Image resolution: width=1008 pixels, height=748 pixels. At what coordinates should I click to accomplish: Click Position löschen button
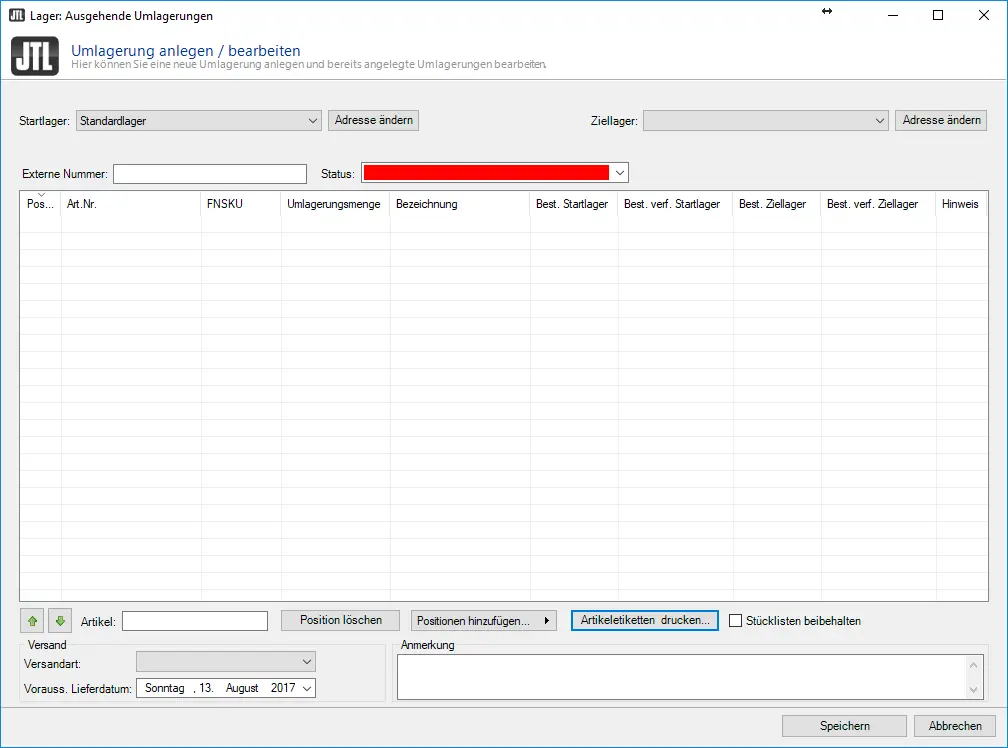[x=341, y=620]
